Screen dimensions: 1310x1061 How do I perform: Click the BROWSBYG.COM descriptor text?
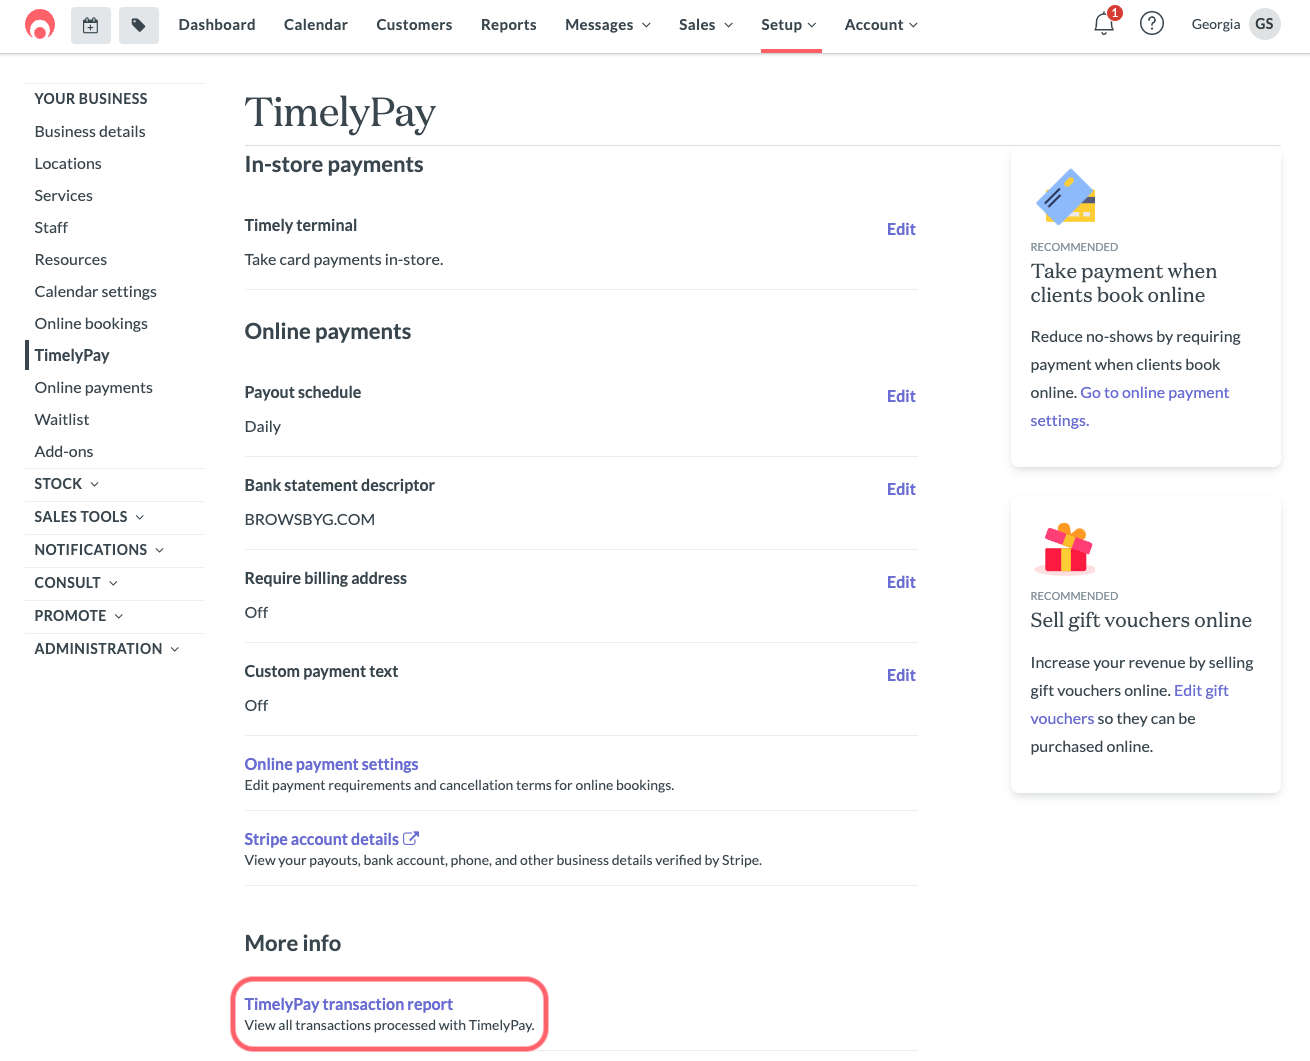[x=310, y=520]
